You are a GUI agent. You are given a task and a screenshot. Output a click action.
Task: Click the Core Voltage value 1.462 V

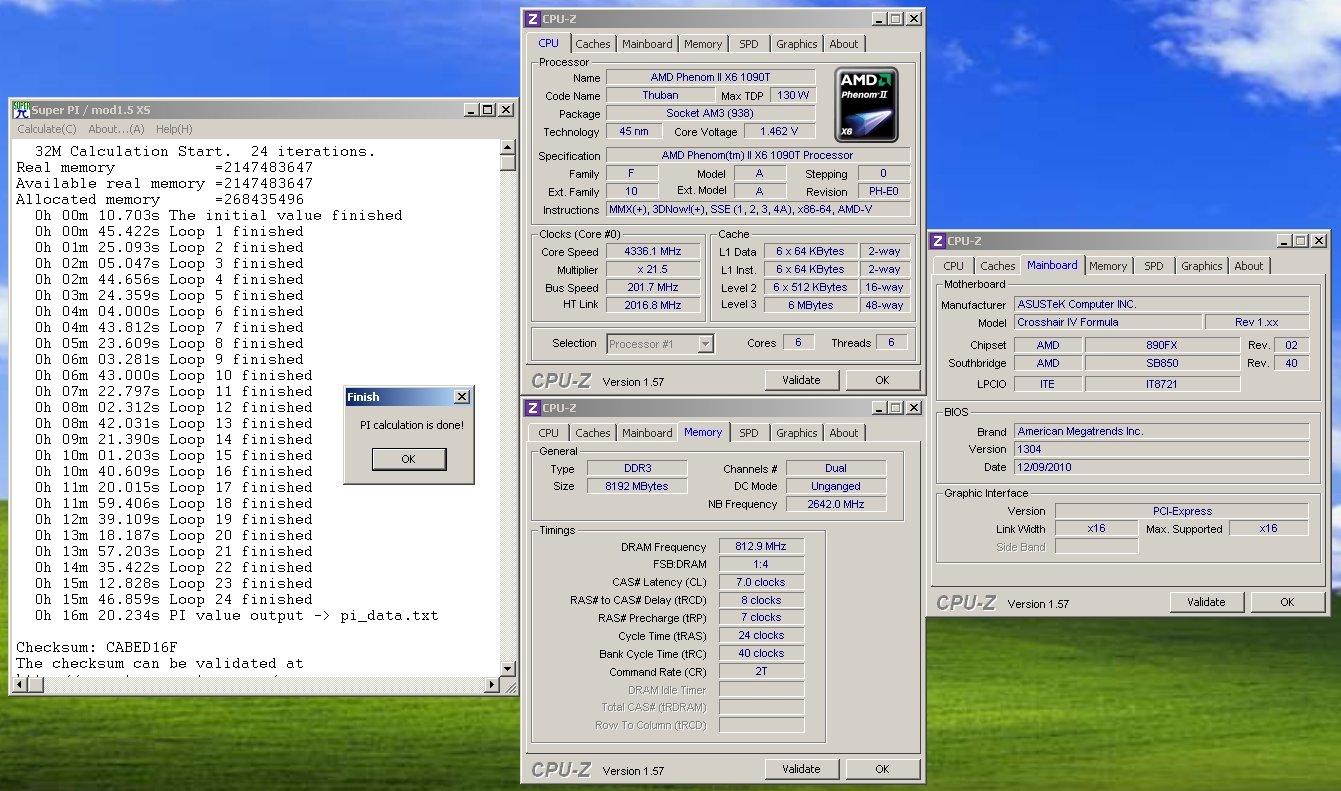coord(778,131)
